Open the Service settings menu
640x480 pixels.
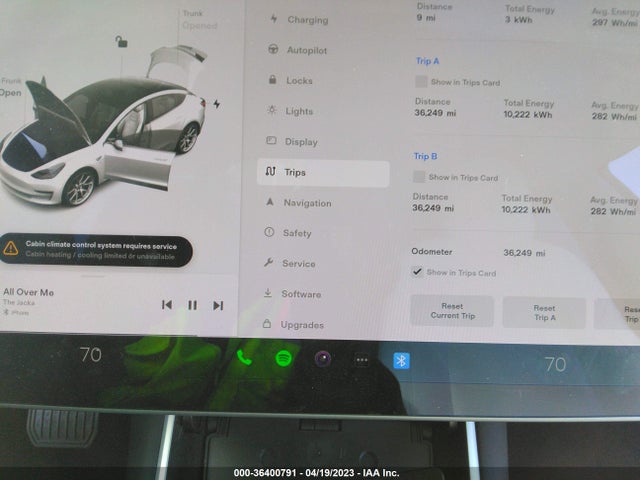(x=289, y=263)
